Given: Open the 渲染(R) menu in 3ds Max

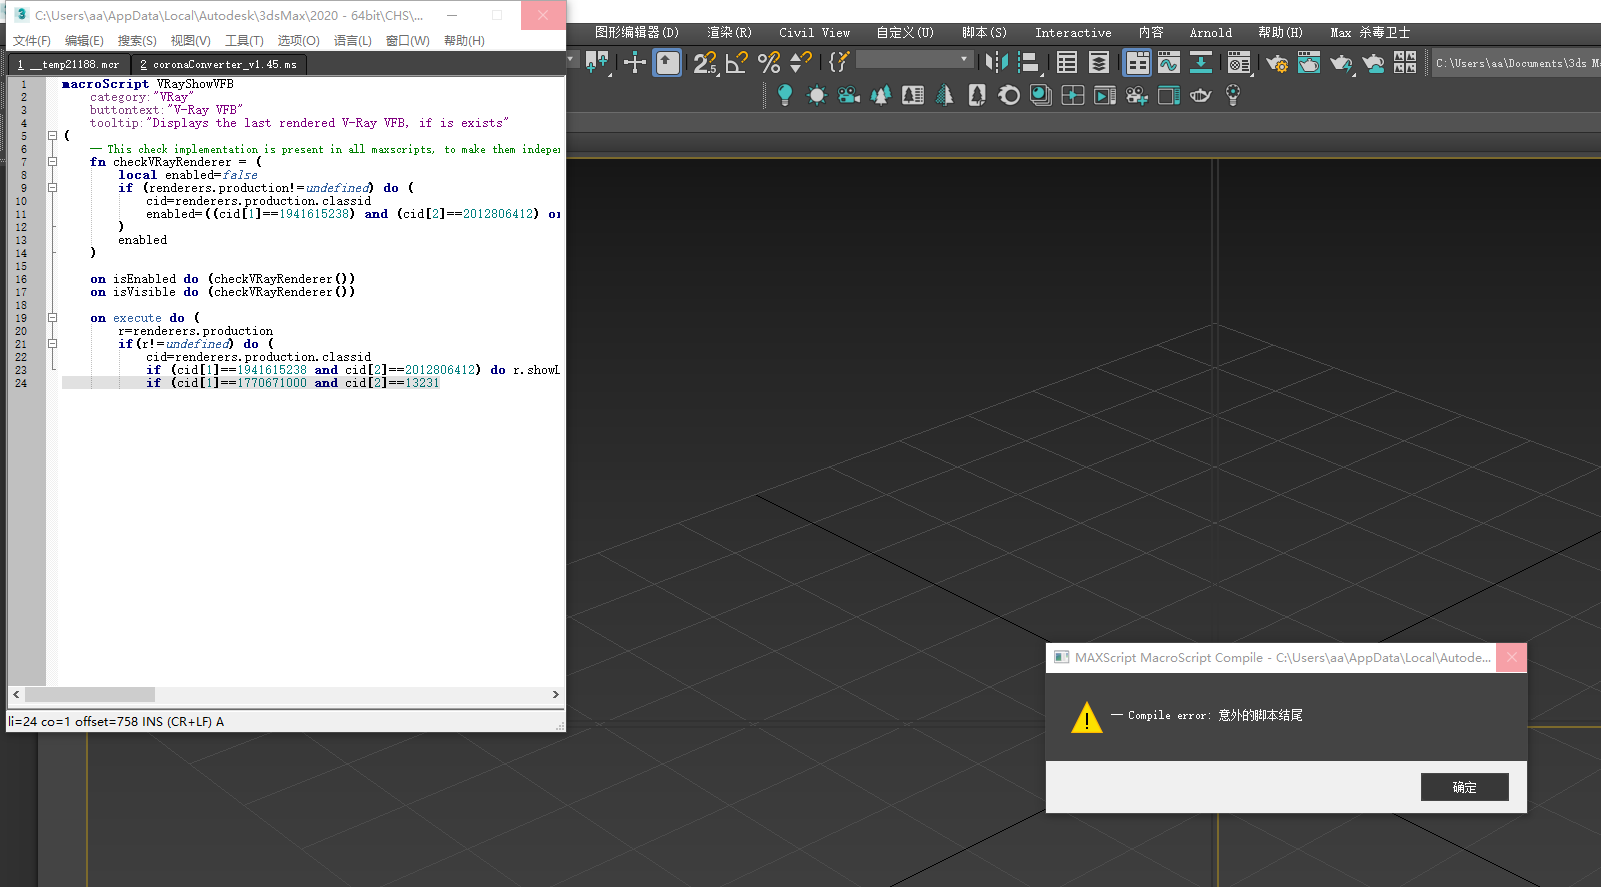Looking at the screenshot, I should 729,33.
